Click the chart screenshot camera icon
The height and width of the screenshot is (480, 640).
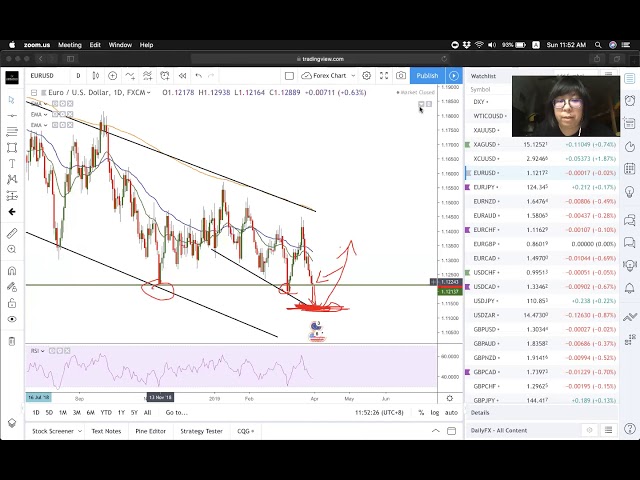pyautogui.click(x=401, y=76)
